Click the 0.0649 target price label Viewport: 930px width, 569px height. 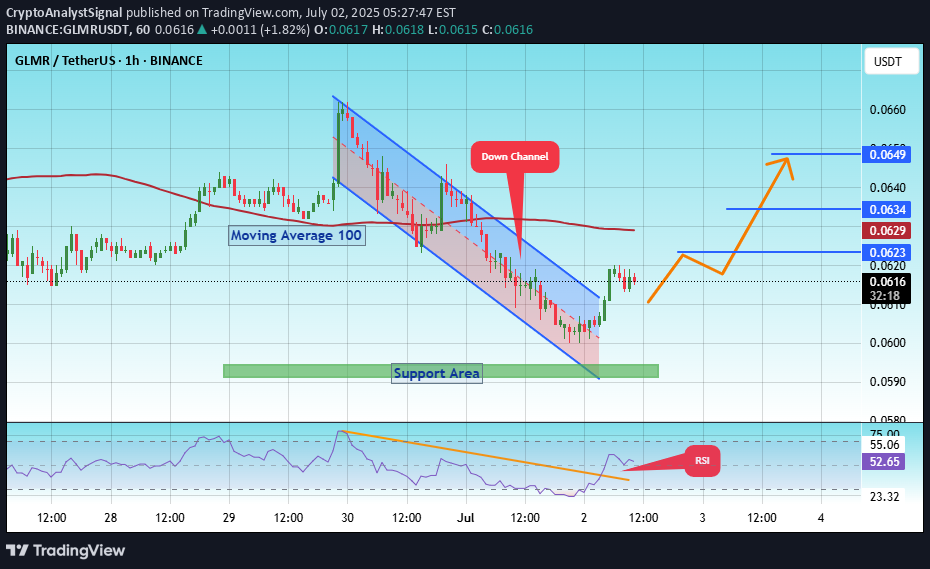coord(887,155)
